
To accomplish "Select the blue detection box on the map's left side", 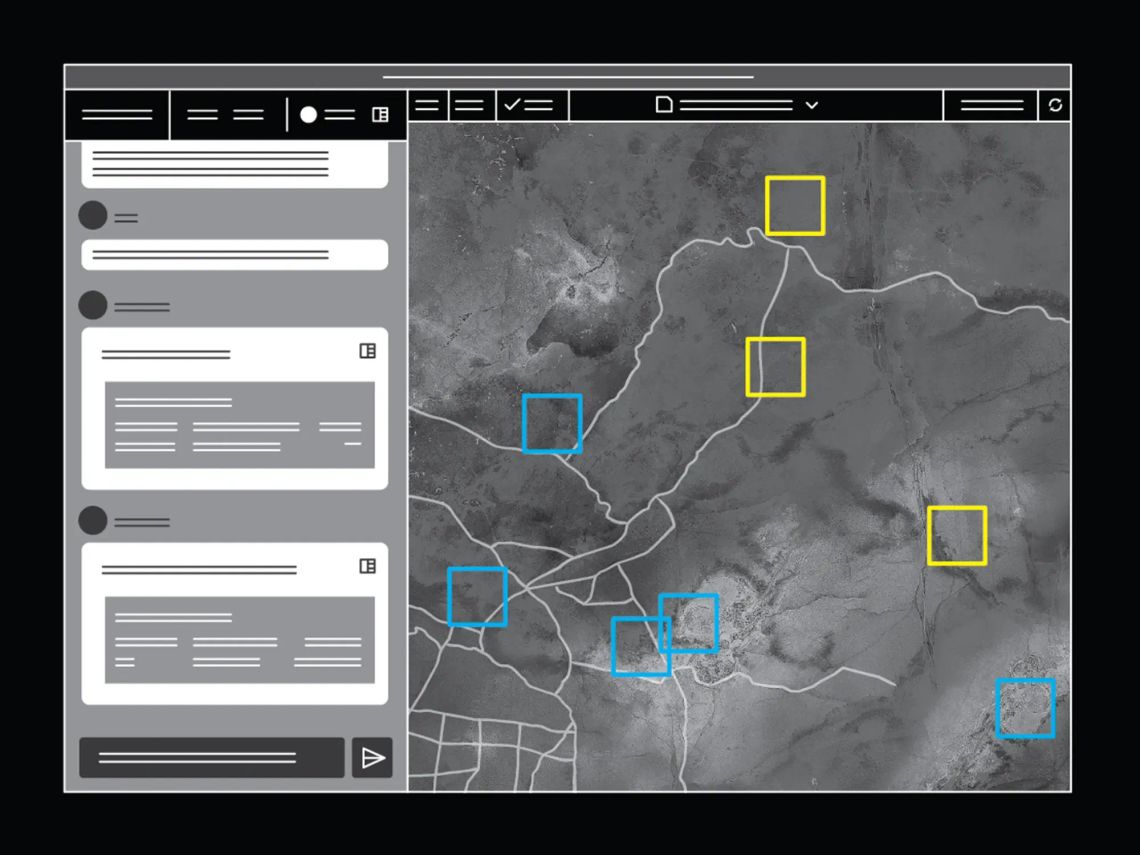I will 552,422.
